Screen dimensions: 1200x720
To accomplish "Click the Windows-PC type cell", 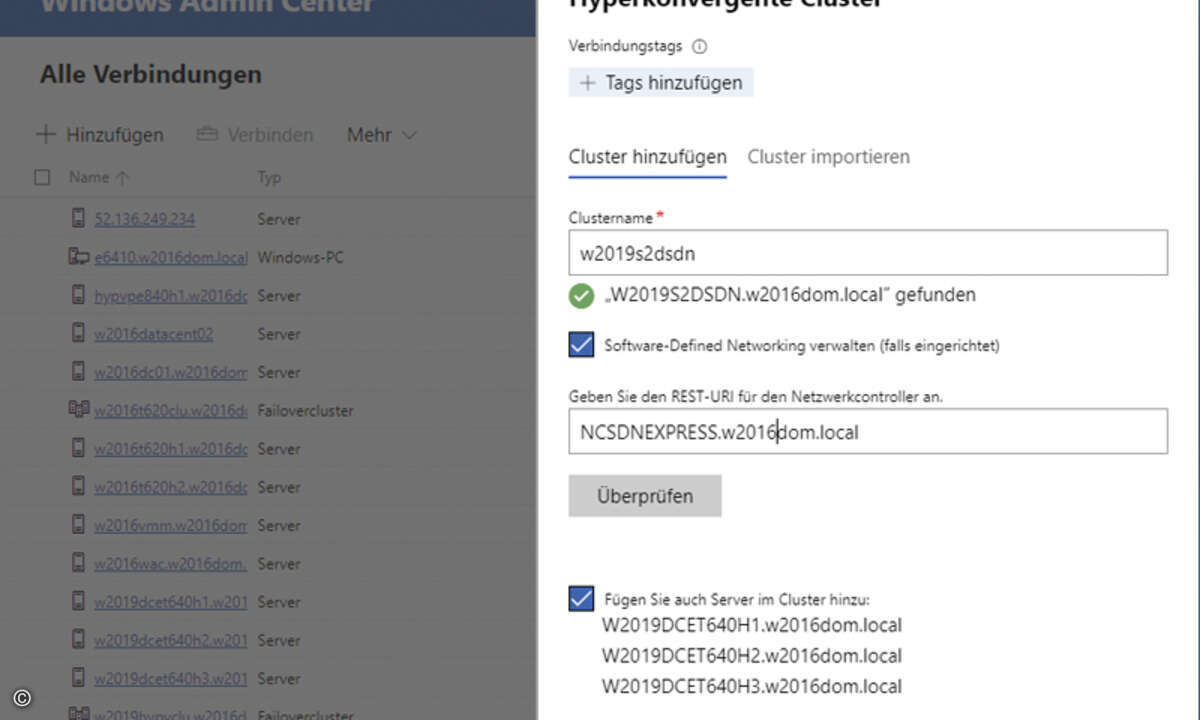I will (300, 257).
